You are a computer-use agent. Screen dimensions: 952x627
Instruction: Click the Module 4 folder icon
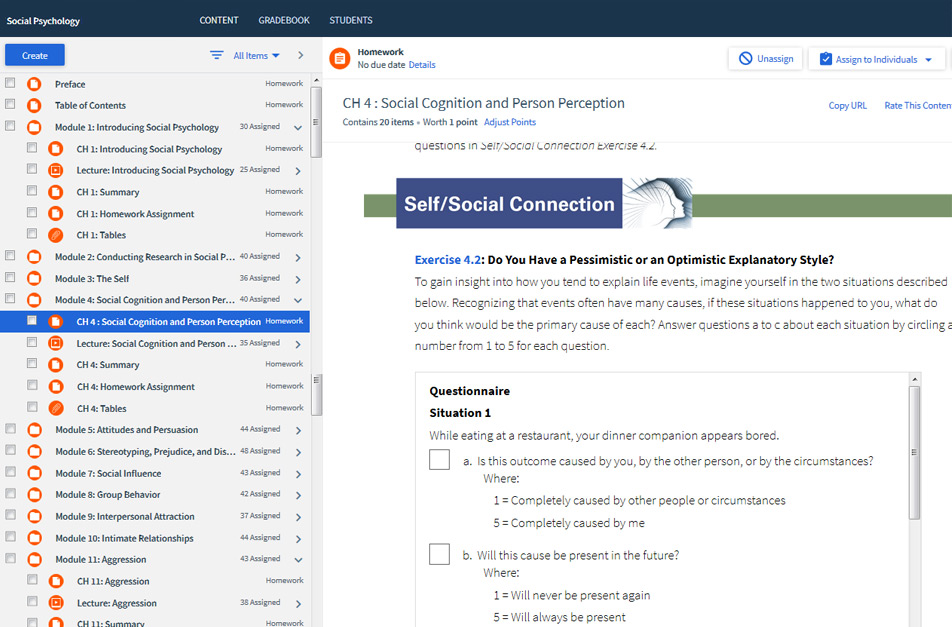tap(34, 300)
